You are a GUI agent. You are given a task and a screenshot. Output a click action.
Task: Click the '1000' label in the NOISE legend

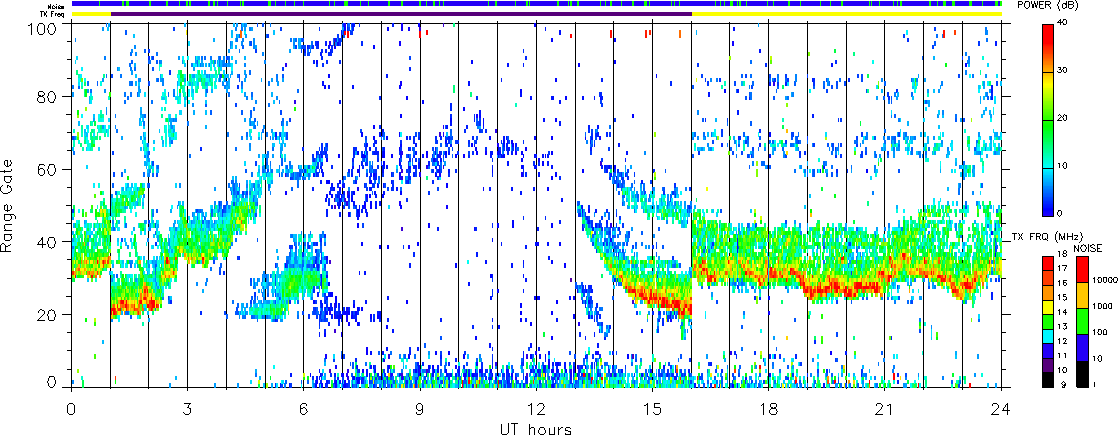(x=1102, y=306)
